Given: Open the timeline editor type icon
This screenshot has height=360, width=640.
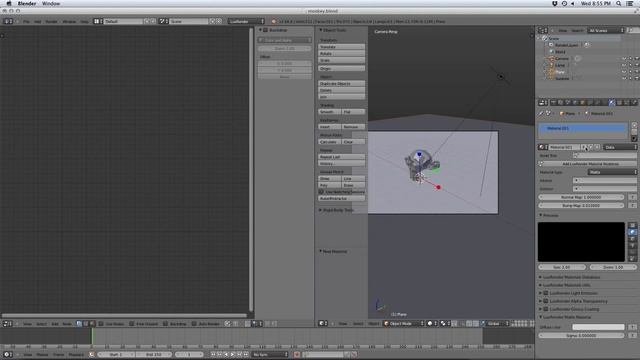Looking at the screenshot, I should 8,354.
